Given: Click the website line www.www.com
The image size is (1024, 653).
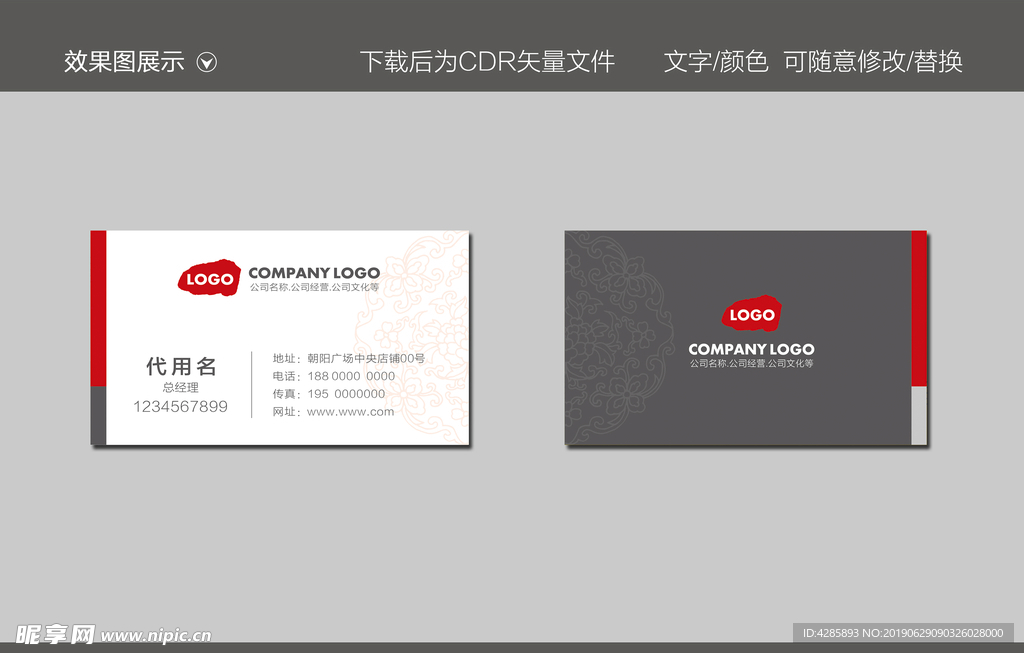Looking at the screenshot, I should point(352,411).
